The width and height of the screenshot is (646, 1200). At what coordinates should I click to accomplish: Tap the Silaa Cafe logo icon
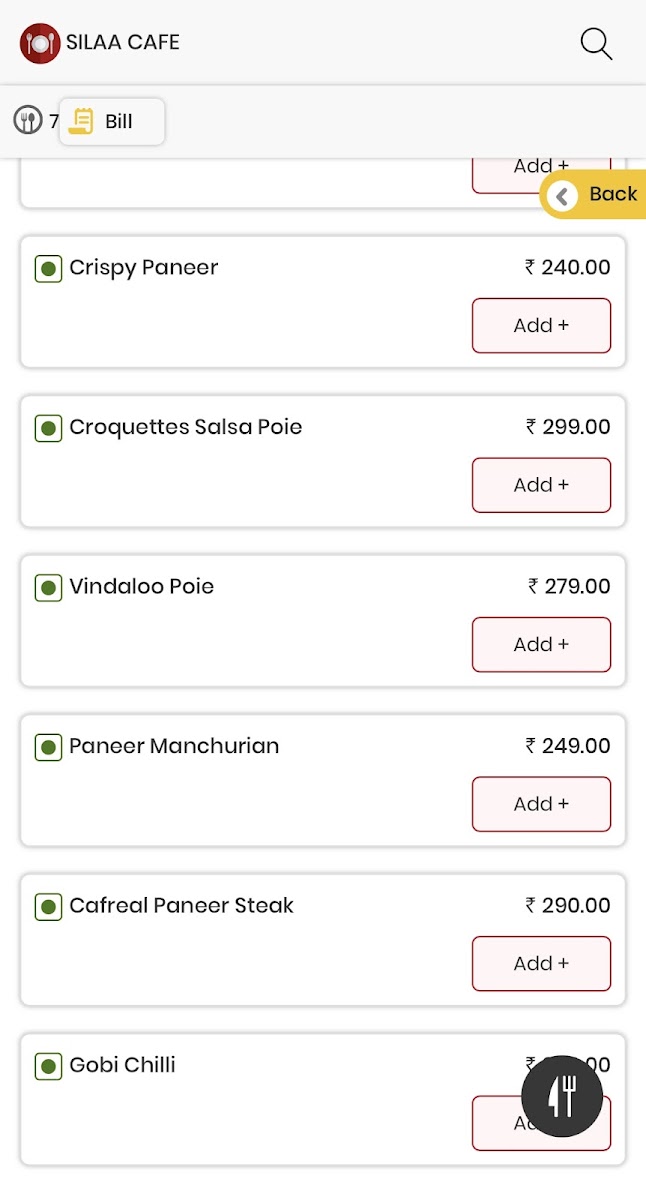tap(40, 43)
